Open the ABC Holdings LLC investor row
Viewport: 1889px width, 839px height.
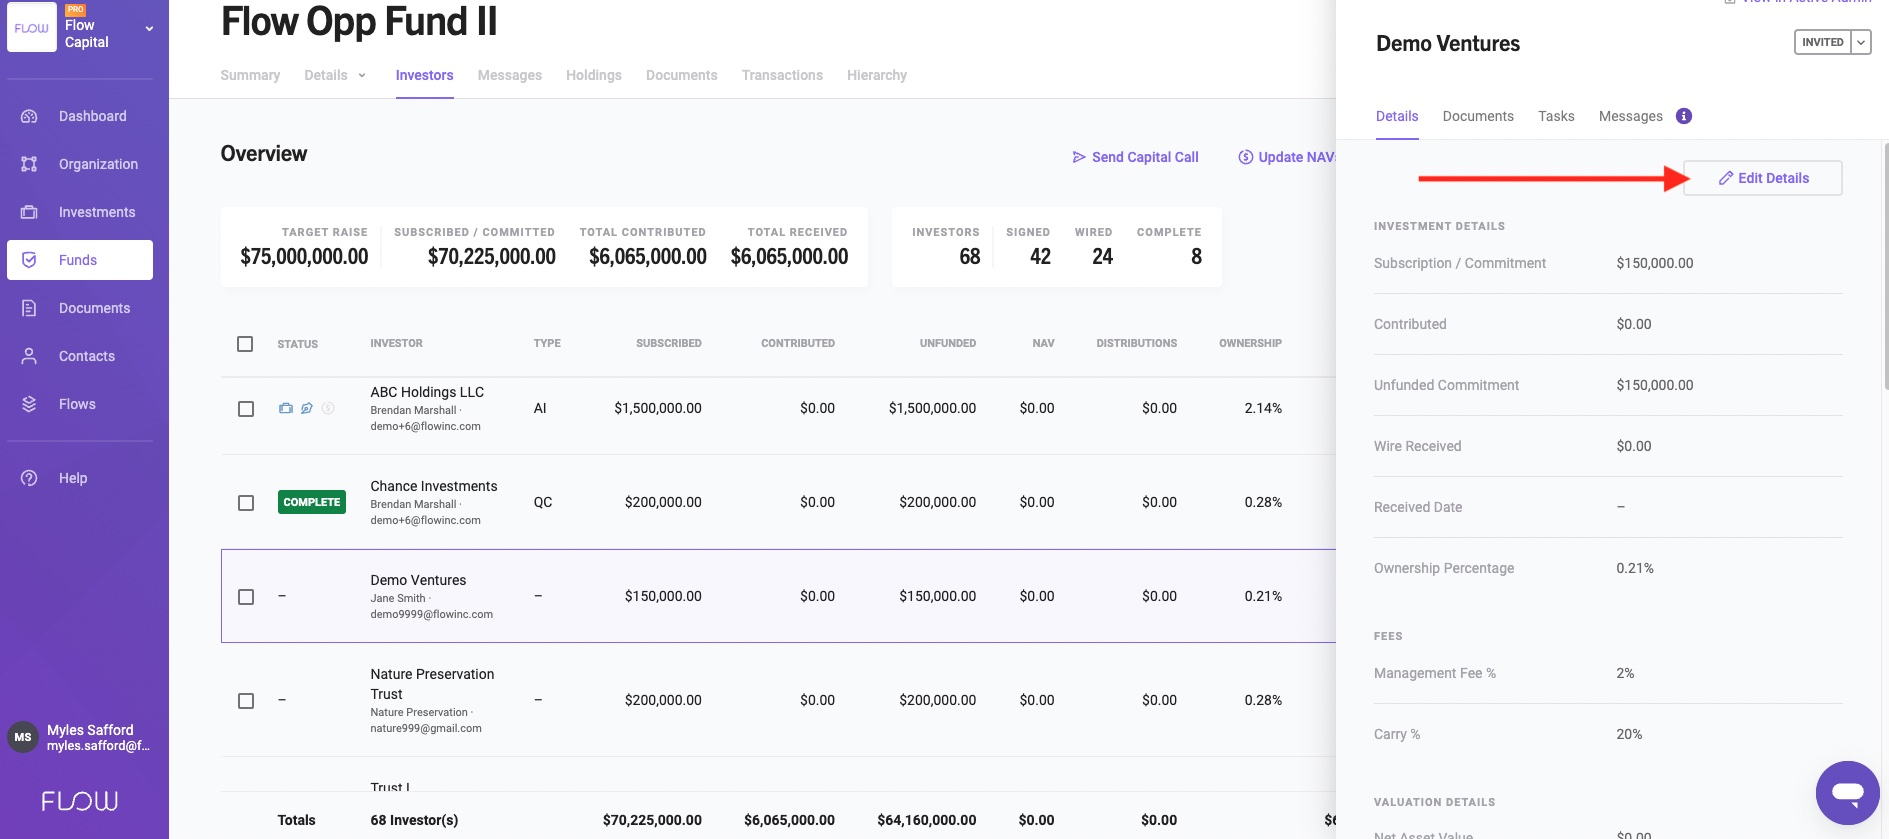click(778, 408)
